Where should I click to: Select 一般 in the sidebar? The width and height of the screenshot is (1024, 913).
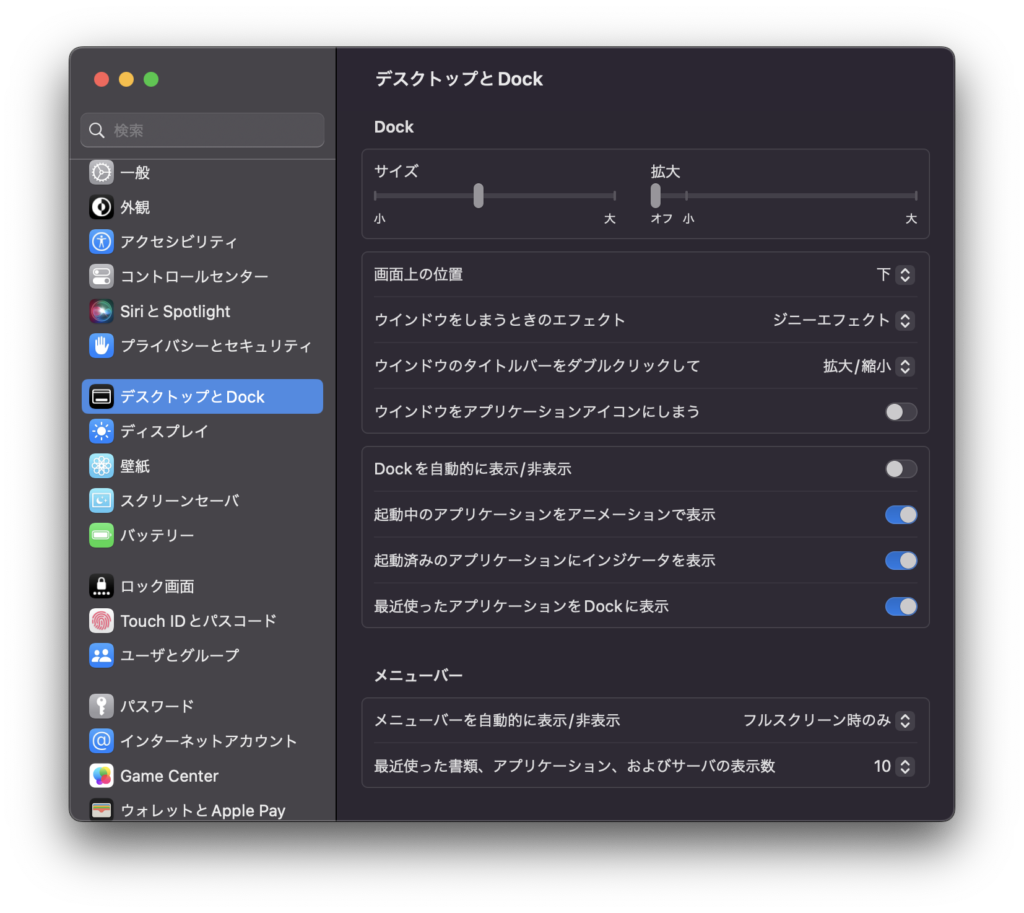coord(202,172)
